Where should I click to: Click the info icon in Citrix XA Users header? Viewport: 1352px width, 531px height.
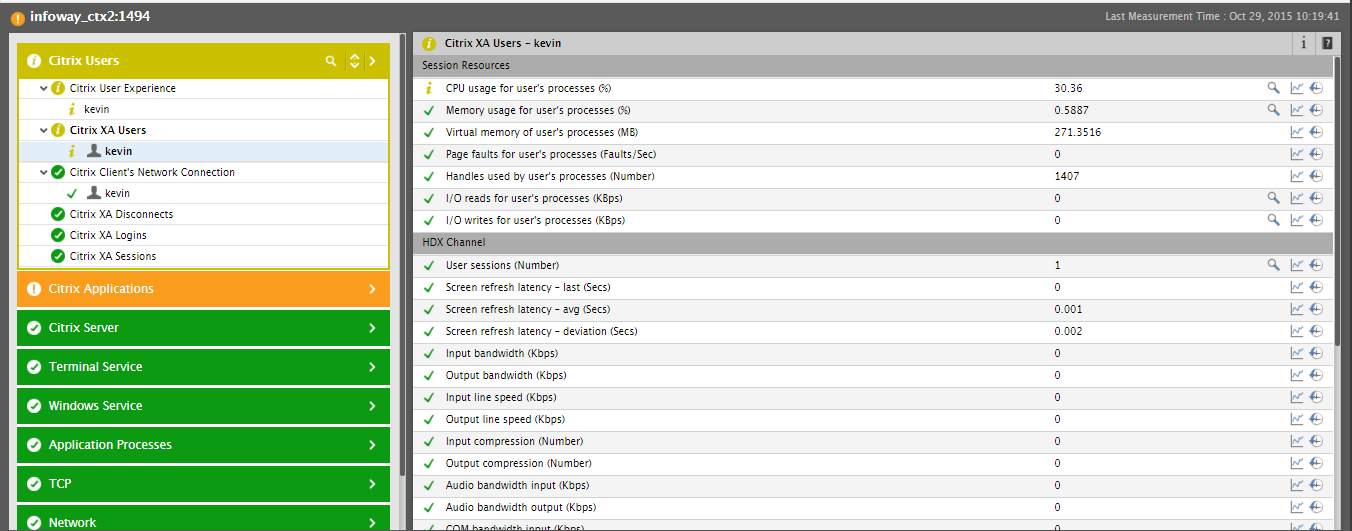coord(1303,43)
